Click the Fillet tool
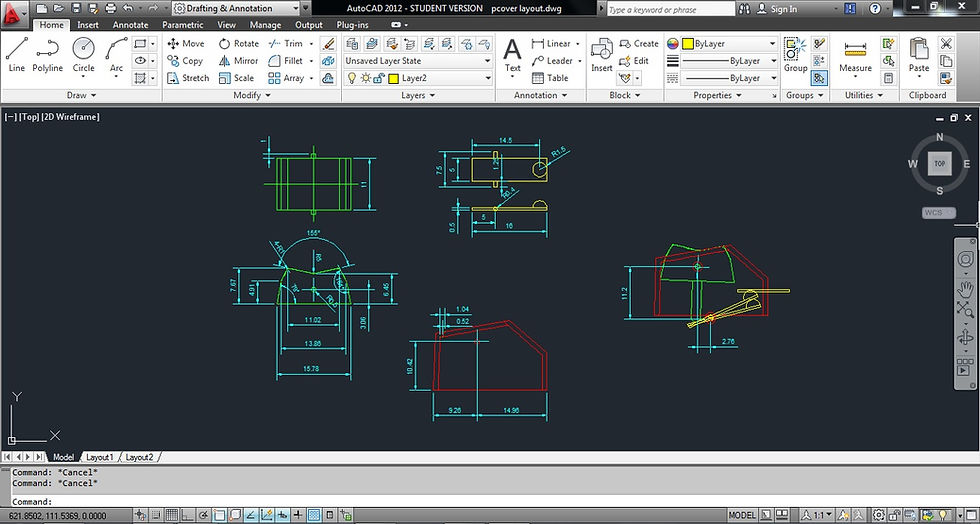 coord(285,61)
